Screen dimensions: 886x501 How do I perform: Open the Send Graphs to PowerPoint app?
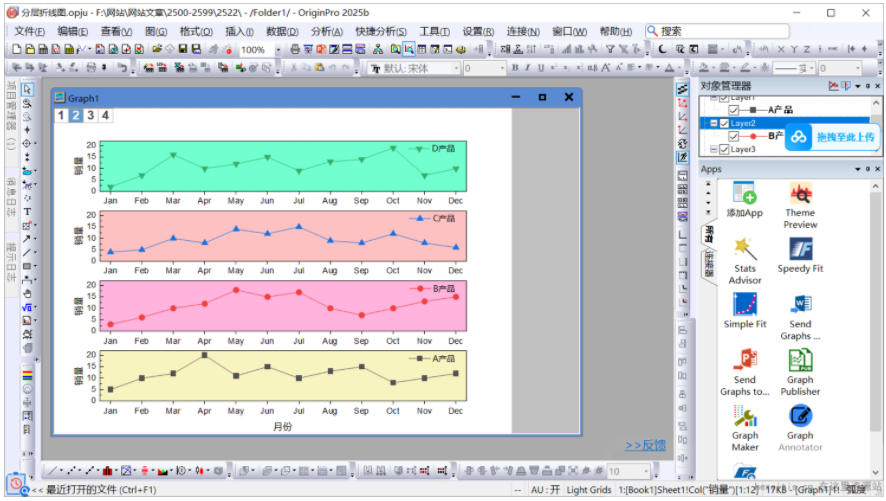pyautogui.click(x=745, y=373)
